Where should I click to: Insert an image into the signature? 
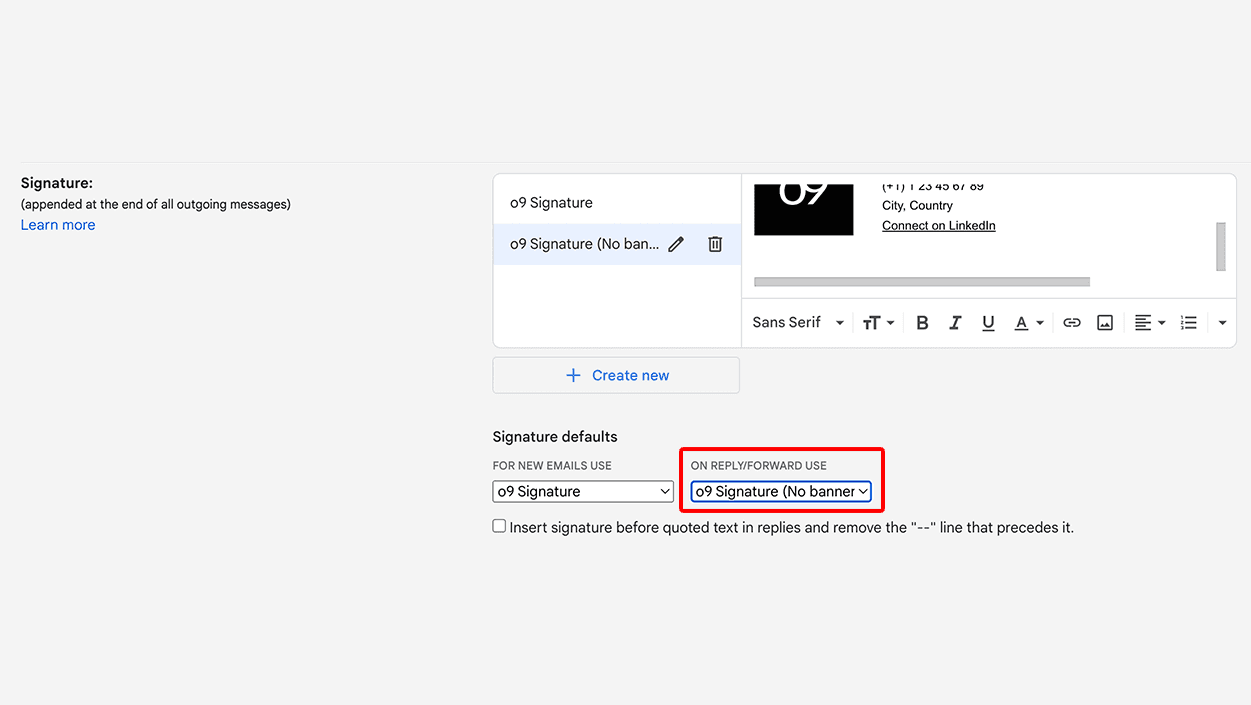click(x=1105, y=322)
